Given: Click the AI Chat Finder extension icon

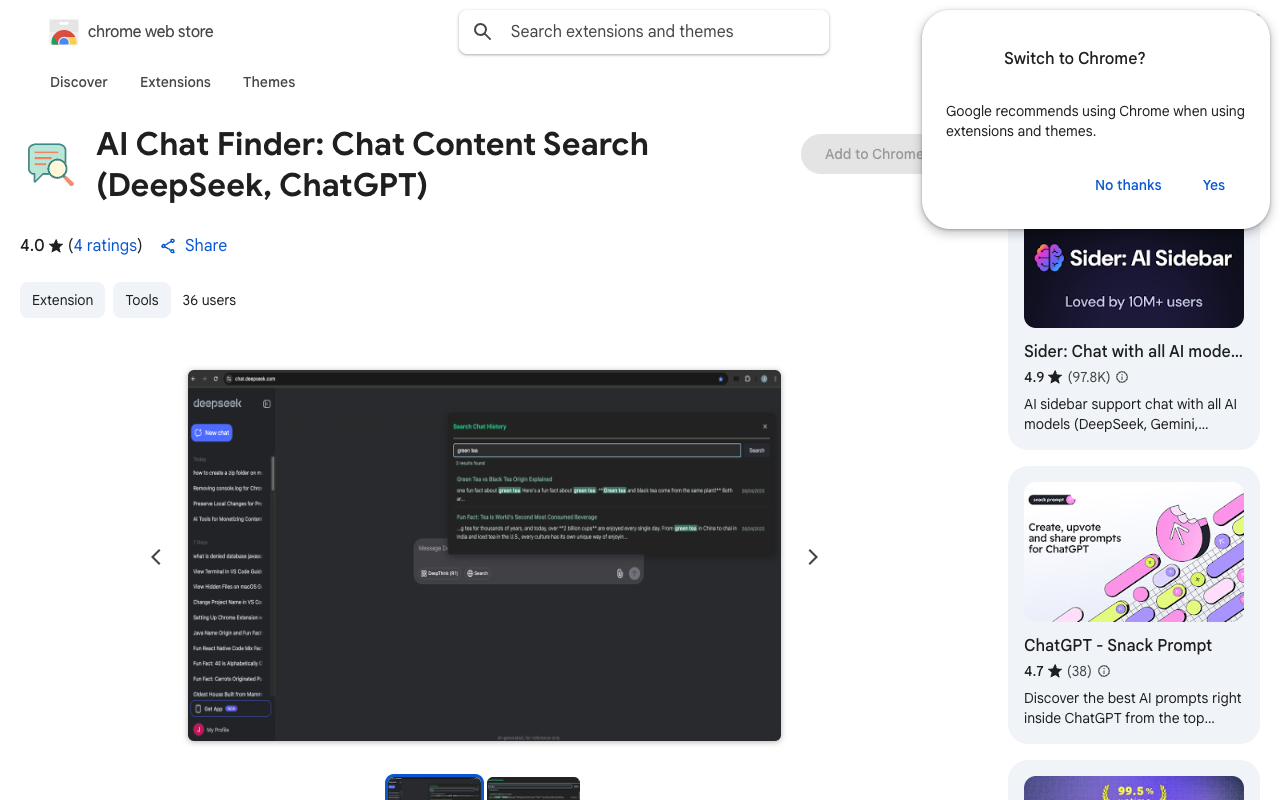Looking at the screenshot, I should coord(50,164).
